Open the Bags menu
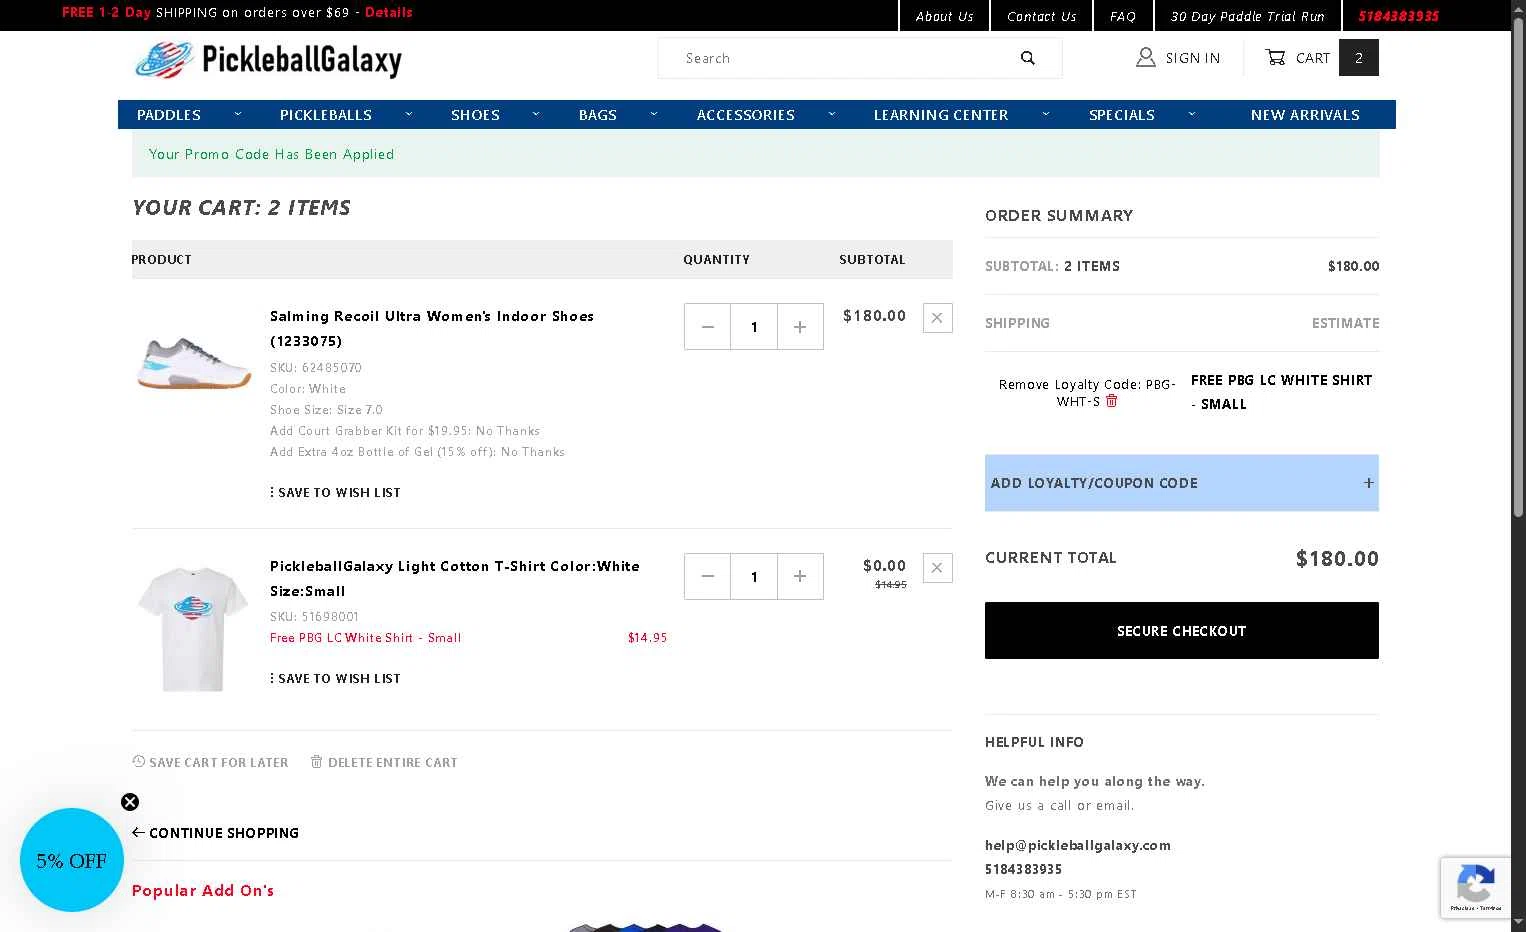1526x932 pixels. pos(598,115)
